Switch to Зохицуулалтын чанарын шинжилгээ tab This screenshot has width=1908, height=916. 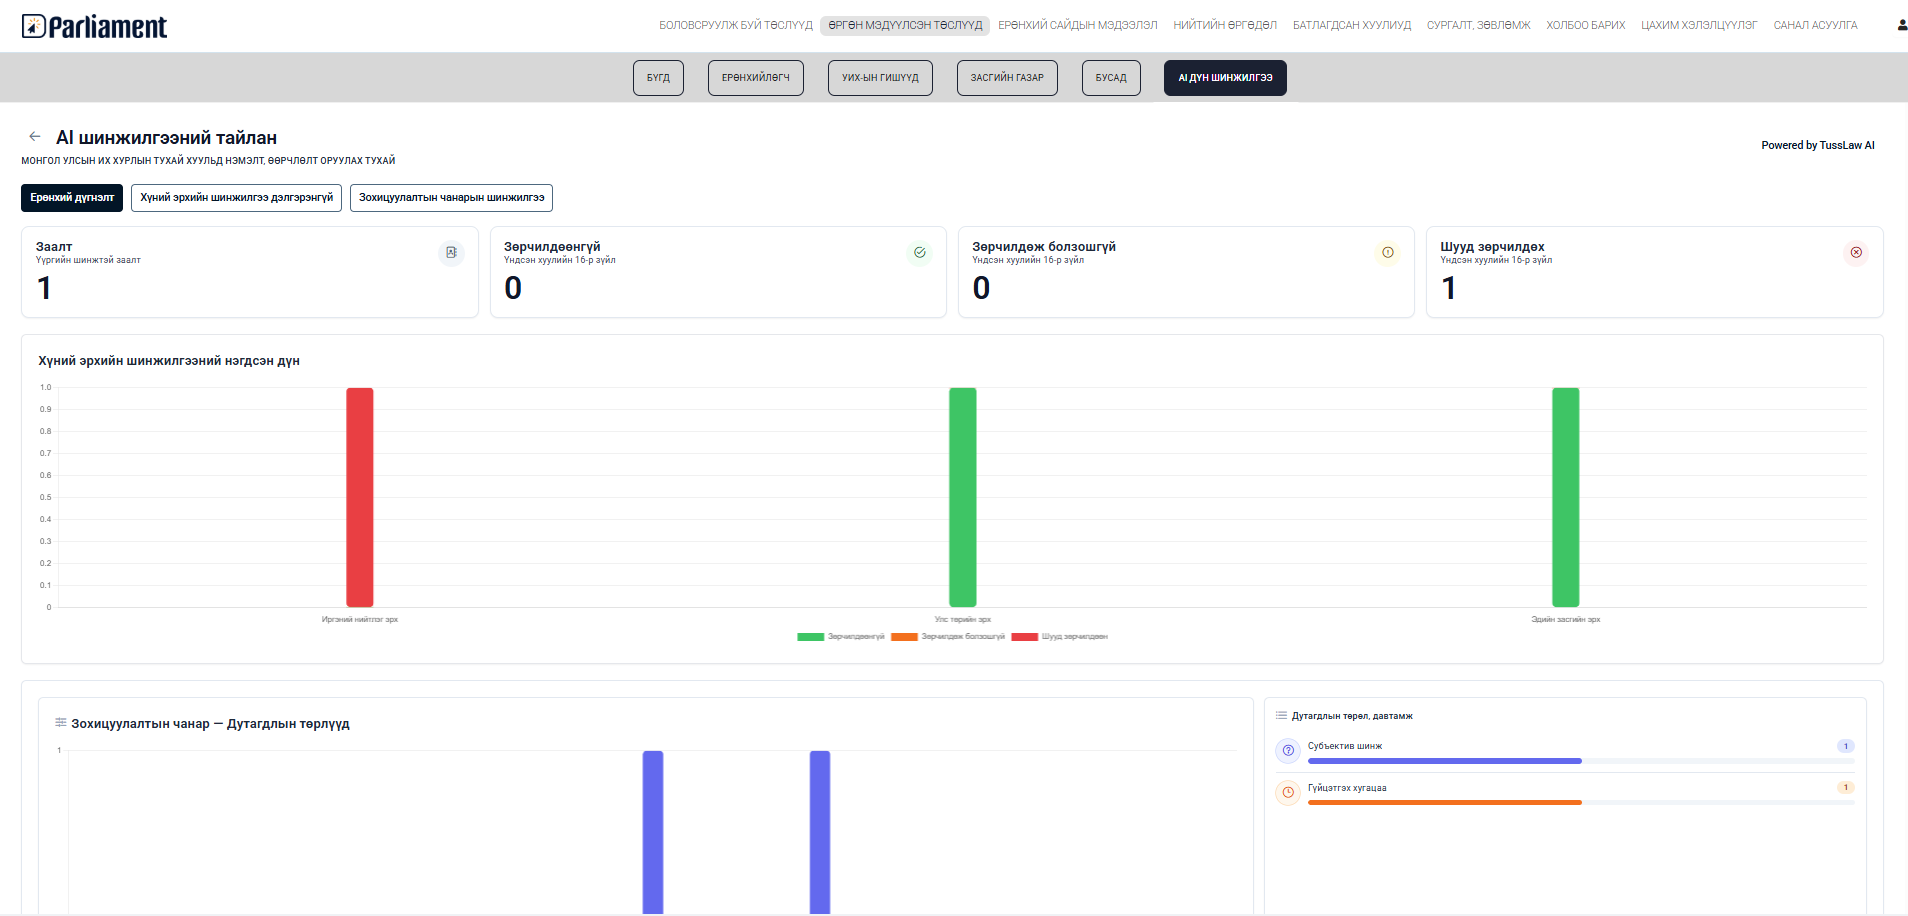[x=451, y=198]
